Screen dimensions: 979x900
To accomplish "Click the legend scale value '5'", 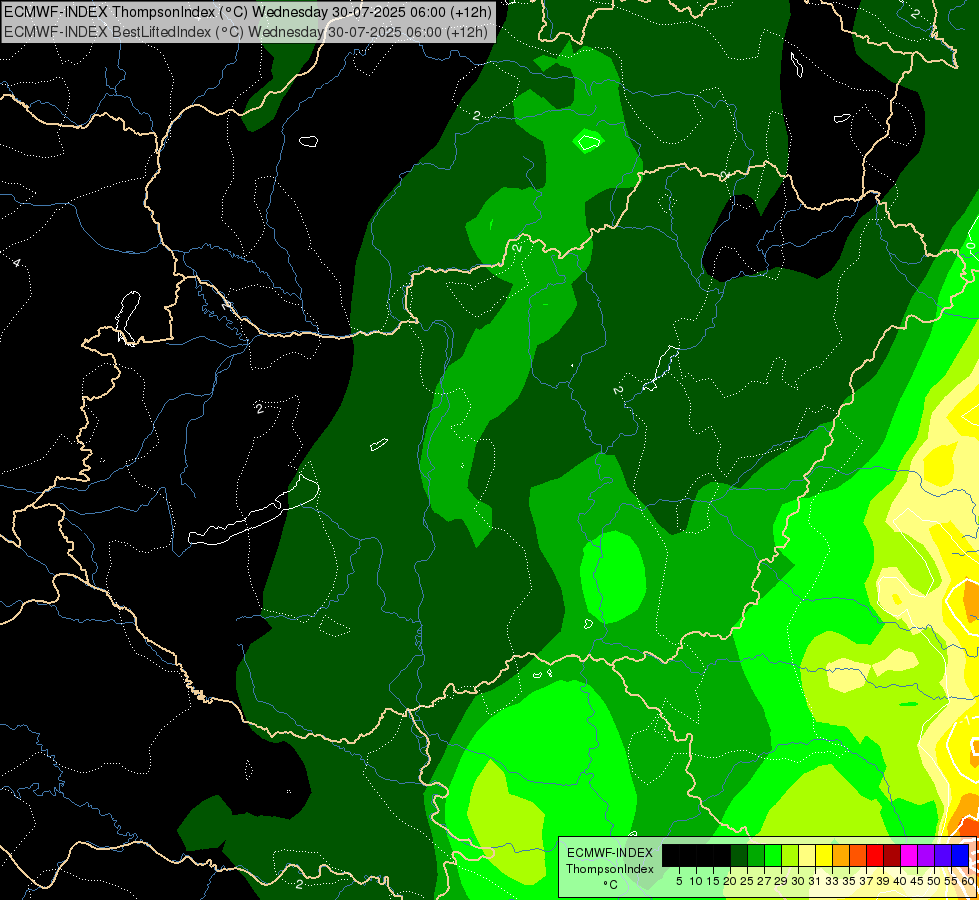I will tap(679, 881).
